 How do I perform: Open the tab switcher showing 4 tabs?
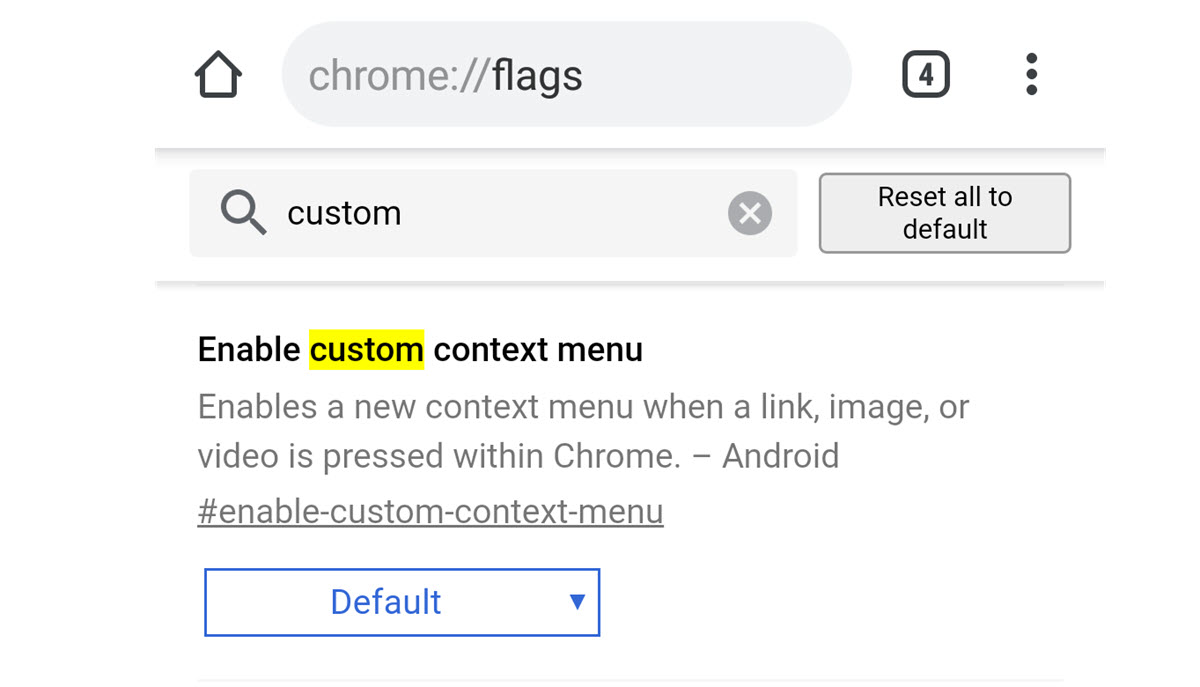925,75
